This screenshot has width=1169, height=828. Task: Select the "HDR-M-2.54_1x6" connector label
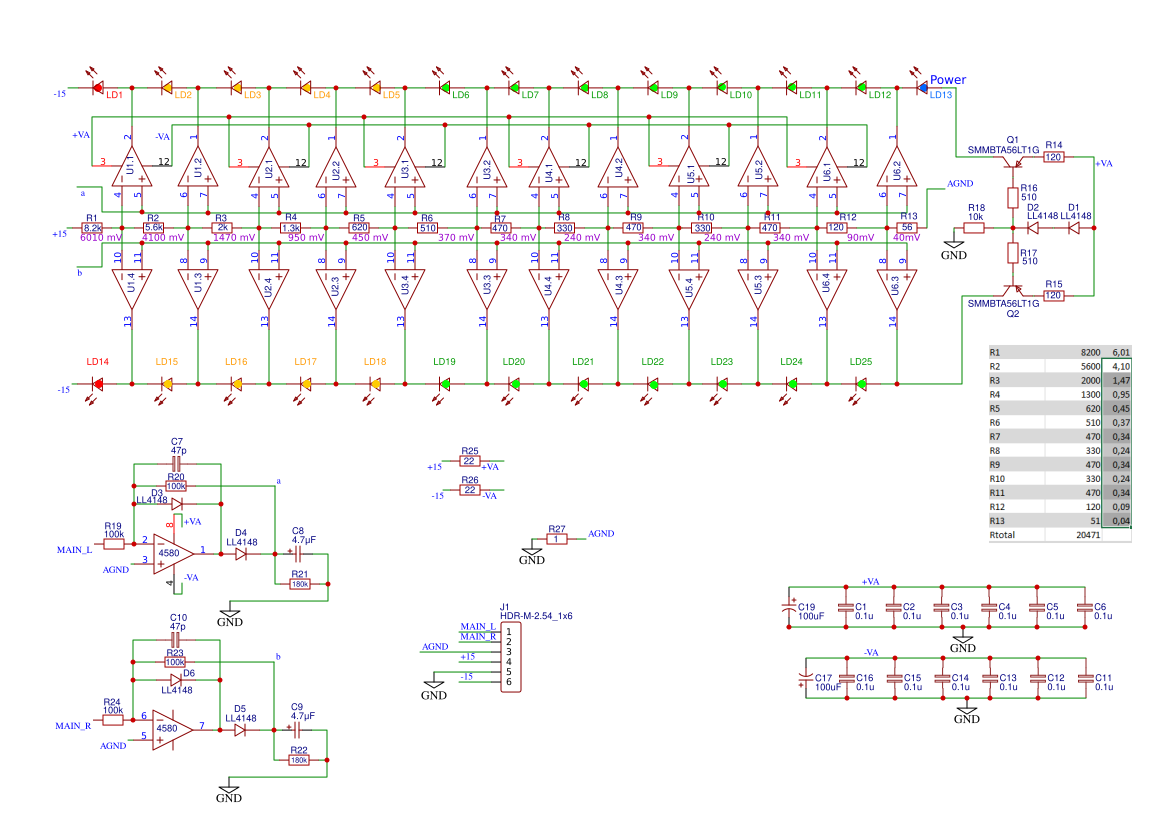click(x=536, y=616)
